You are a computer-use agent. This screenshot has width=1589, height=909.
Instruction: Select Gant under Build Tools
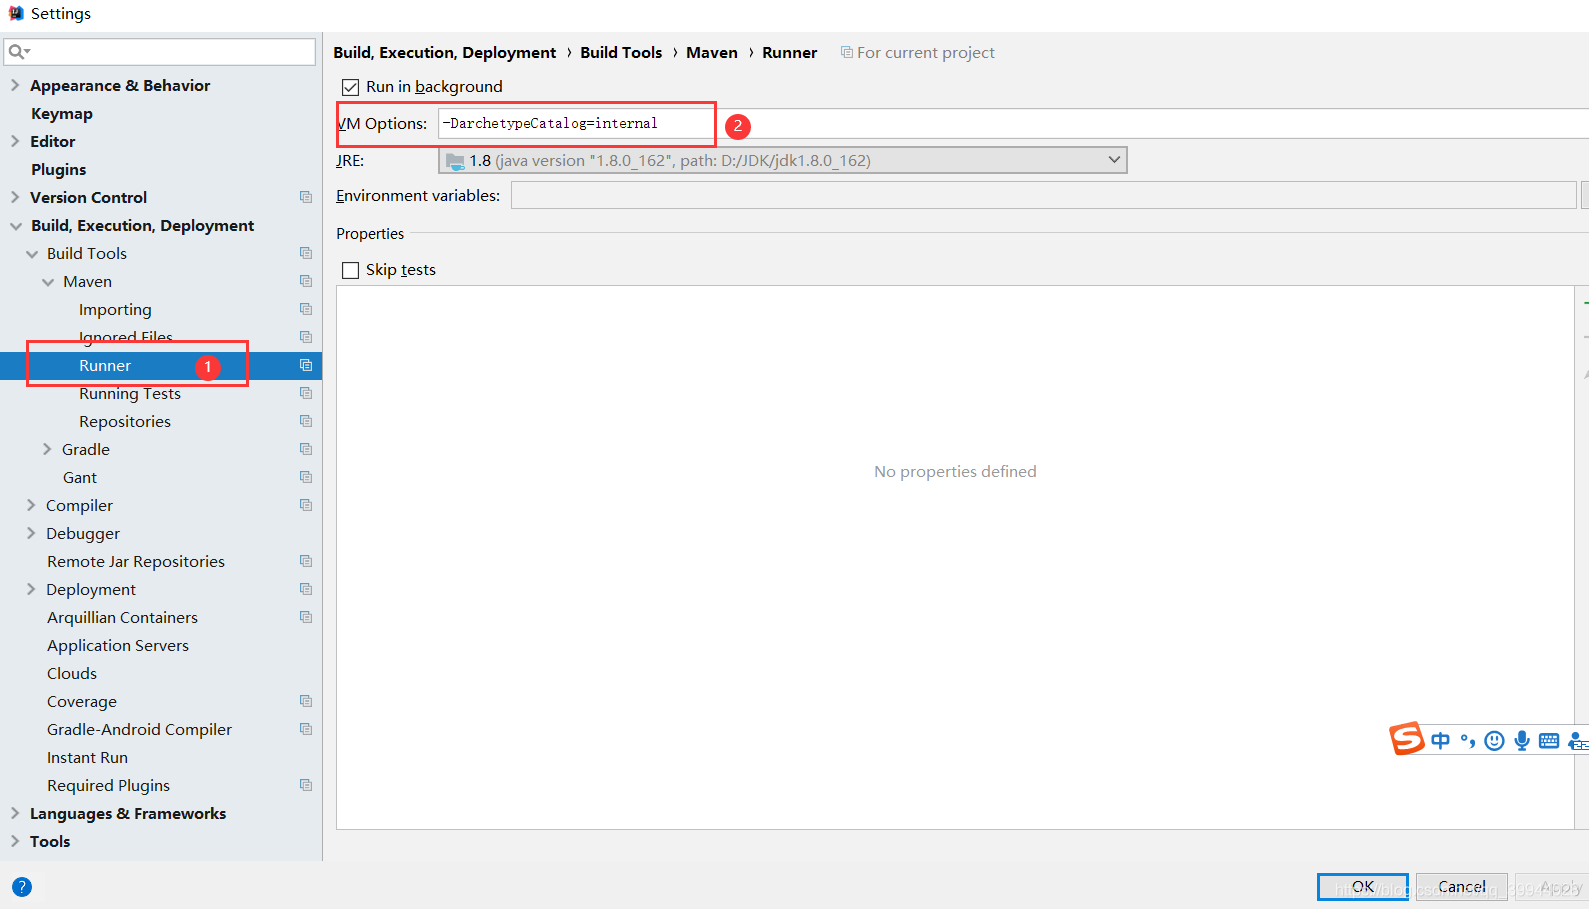pos(80,478)
